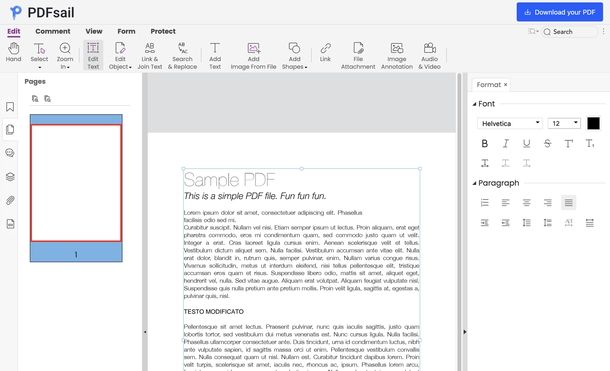Collapse the Paragraph section
The width and height of the screenshot is (610, 371).
[x=474, y=183]
